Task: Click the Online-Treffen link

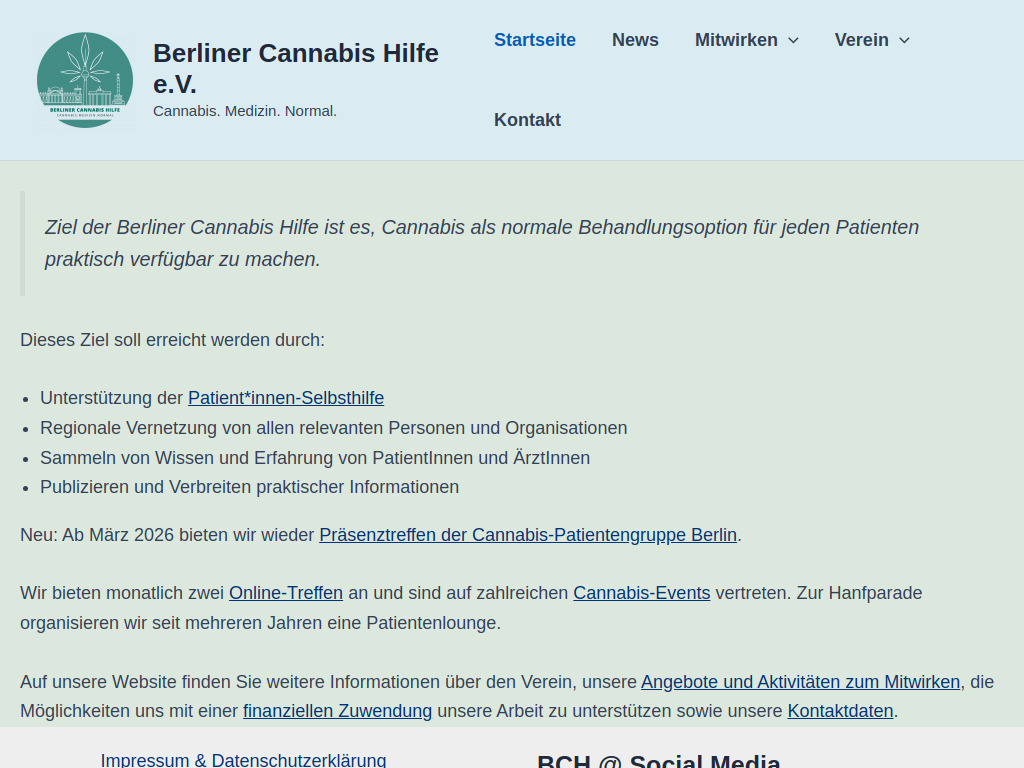Action: [285, 593]
